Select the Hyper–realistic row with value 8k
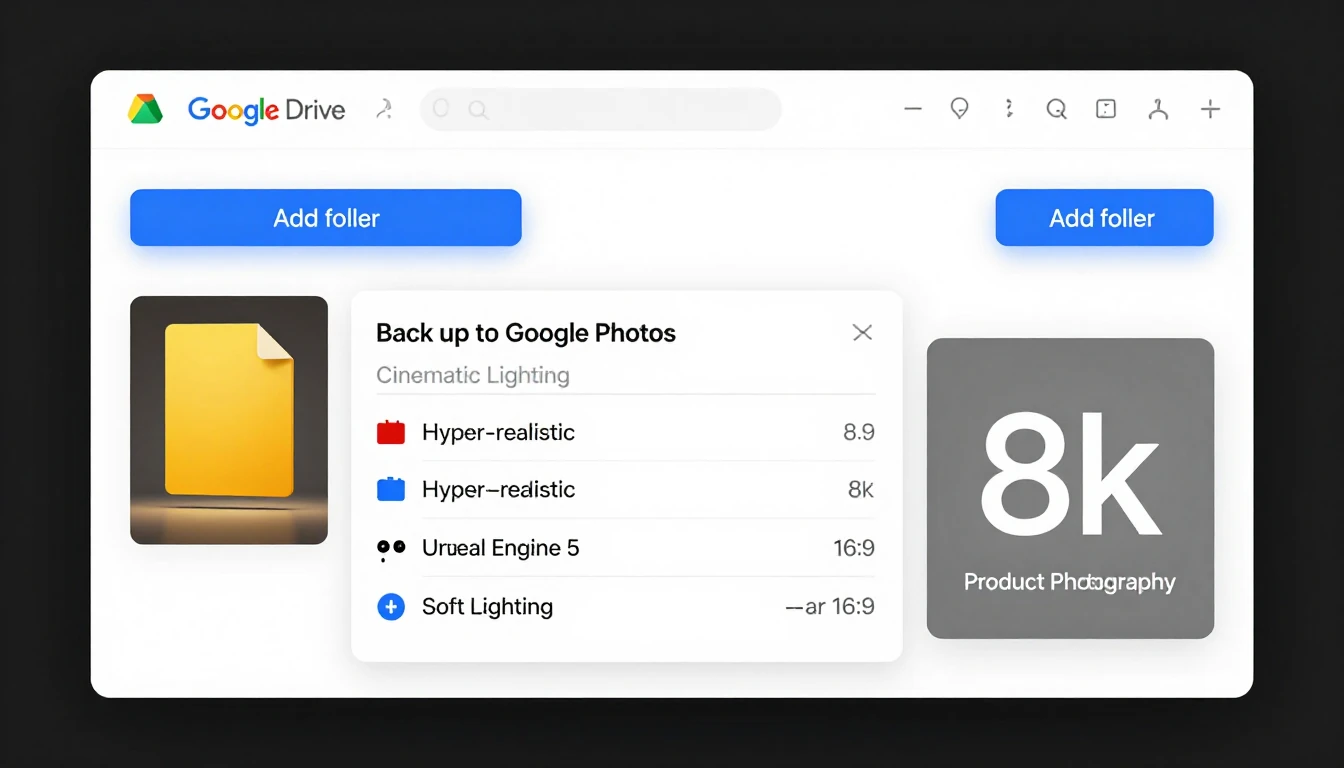The width and height of the screenshot is (1344, 768). click(626, 489)
